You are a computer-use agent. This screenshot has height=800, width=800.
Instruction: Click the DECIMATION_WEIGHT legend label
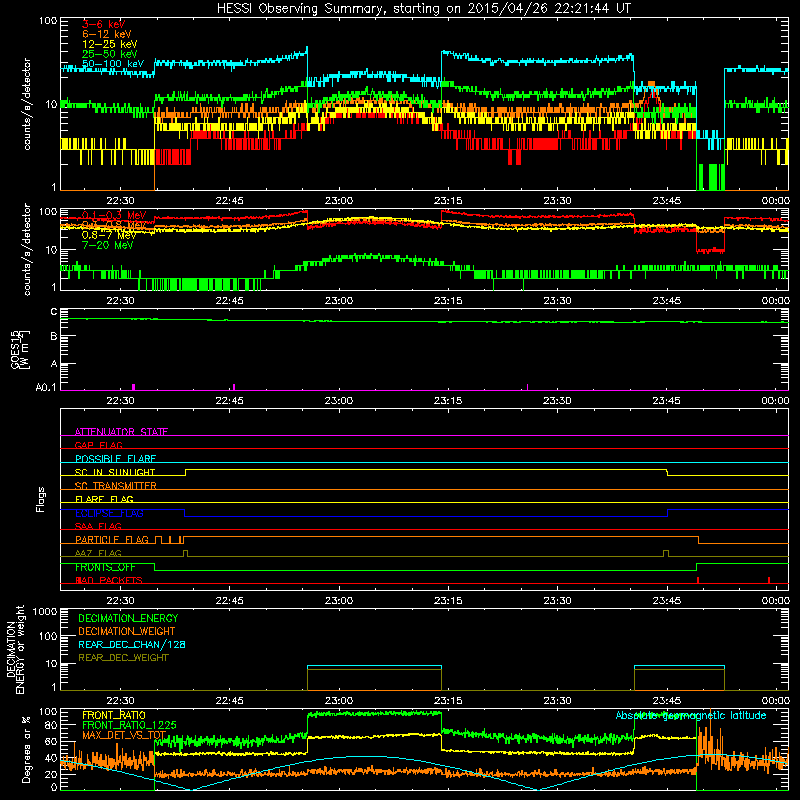point(127,631)
